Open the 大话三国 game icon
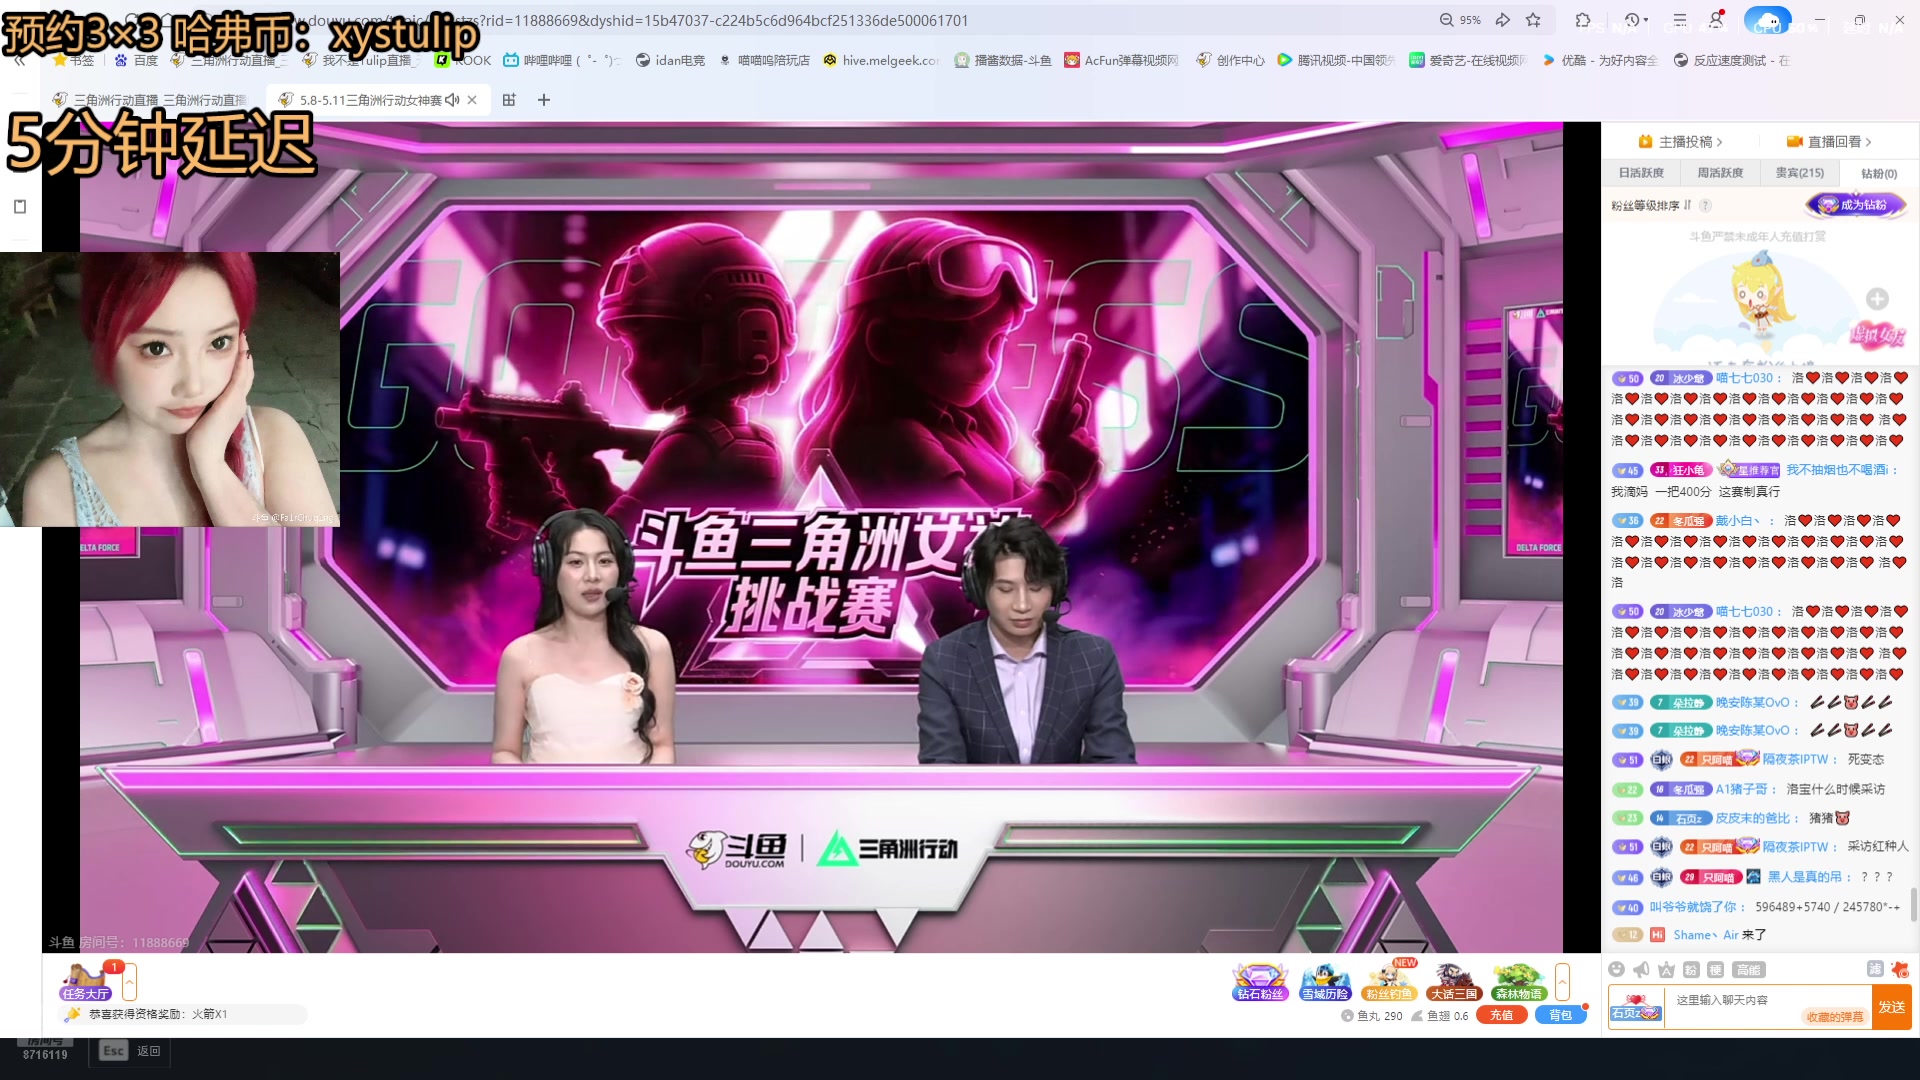The width and height of the screenshot is (1920, 1080). click(x=1454, y=982)
